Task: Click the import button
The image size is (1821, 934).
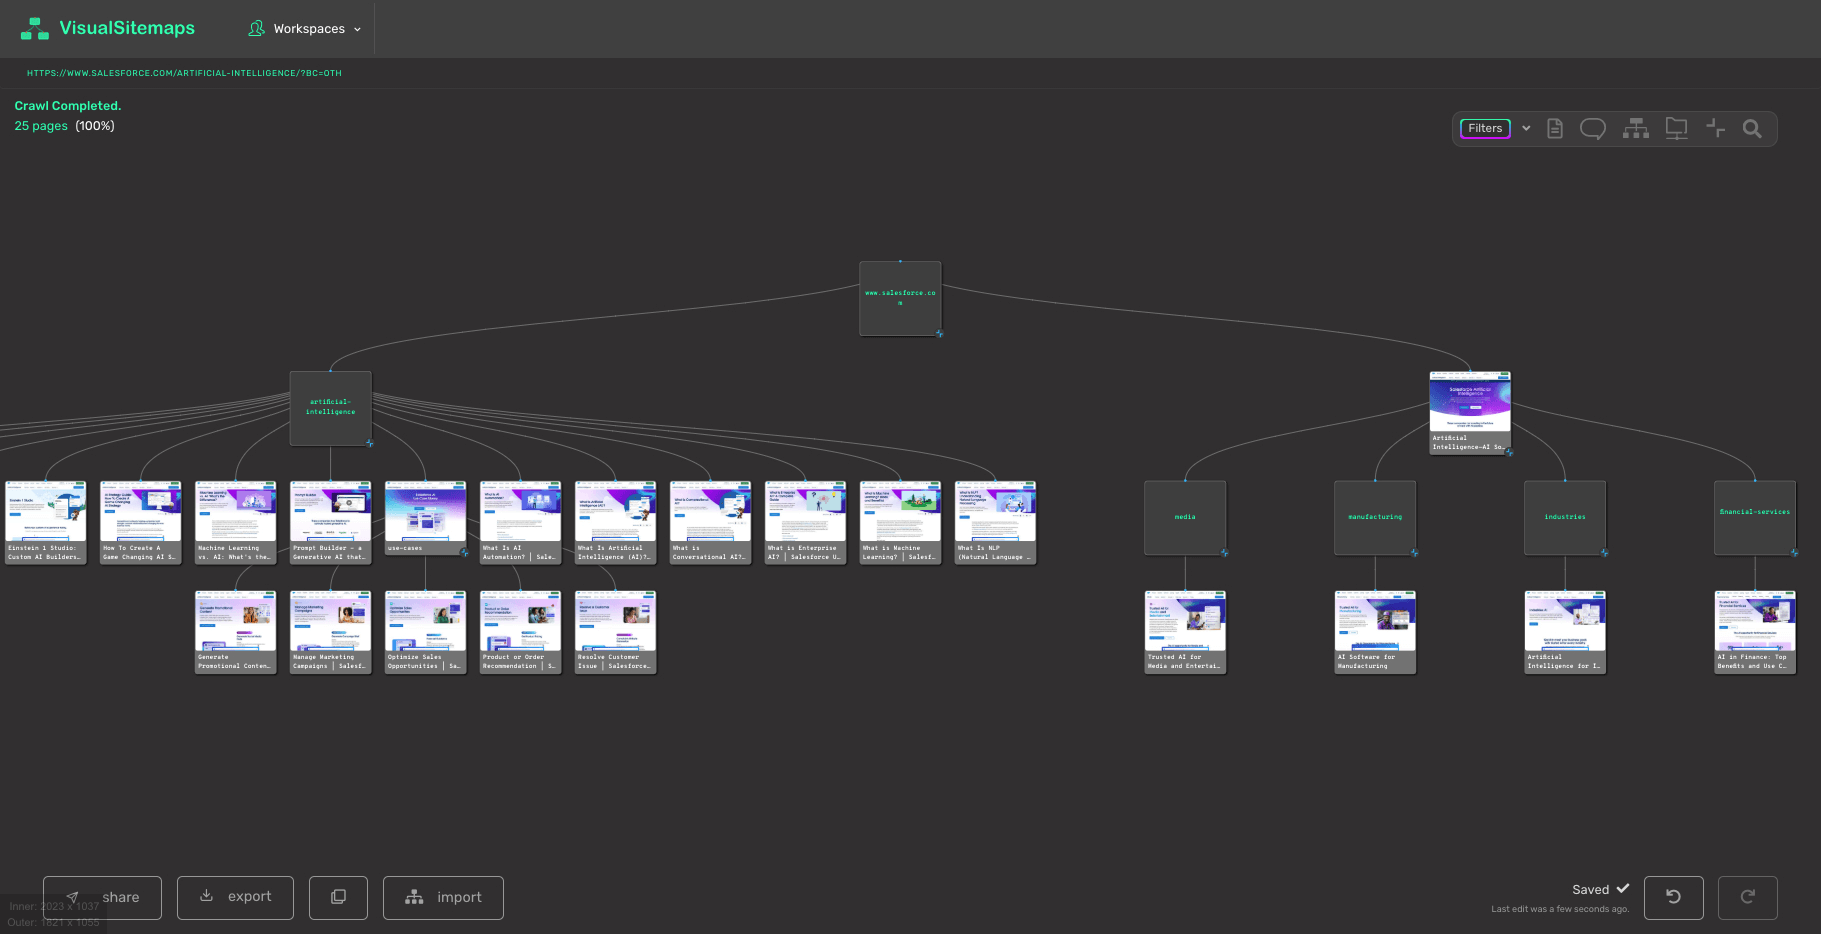Action: [x=443, y=897]
